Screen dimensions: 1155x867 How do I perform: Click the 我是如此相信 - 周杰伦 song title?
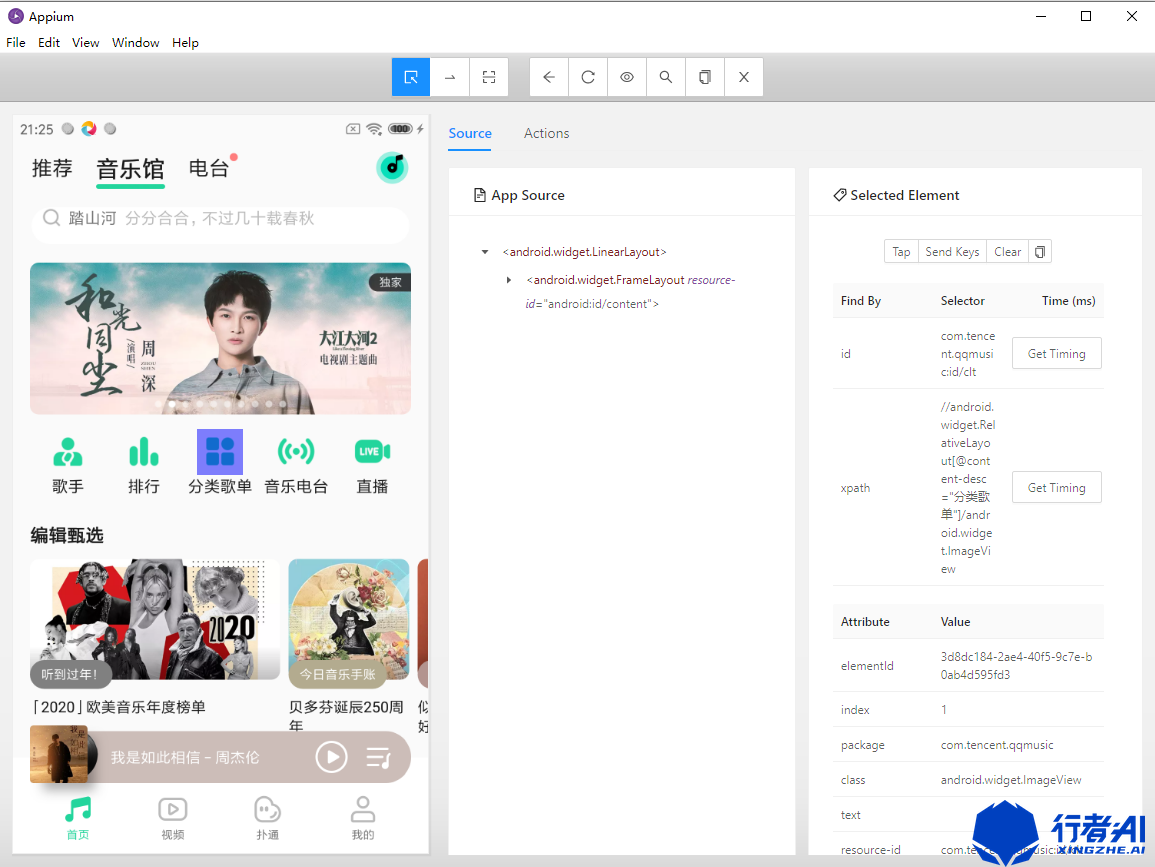pyautogui.click(x=185, y=757)
